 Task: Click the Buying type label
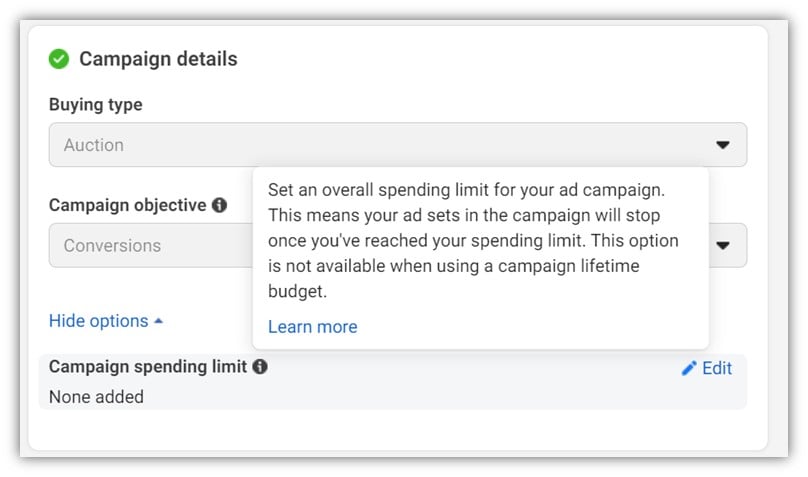tap(95, 105)
